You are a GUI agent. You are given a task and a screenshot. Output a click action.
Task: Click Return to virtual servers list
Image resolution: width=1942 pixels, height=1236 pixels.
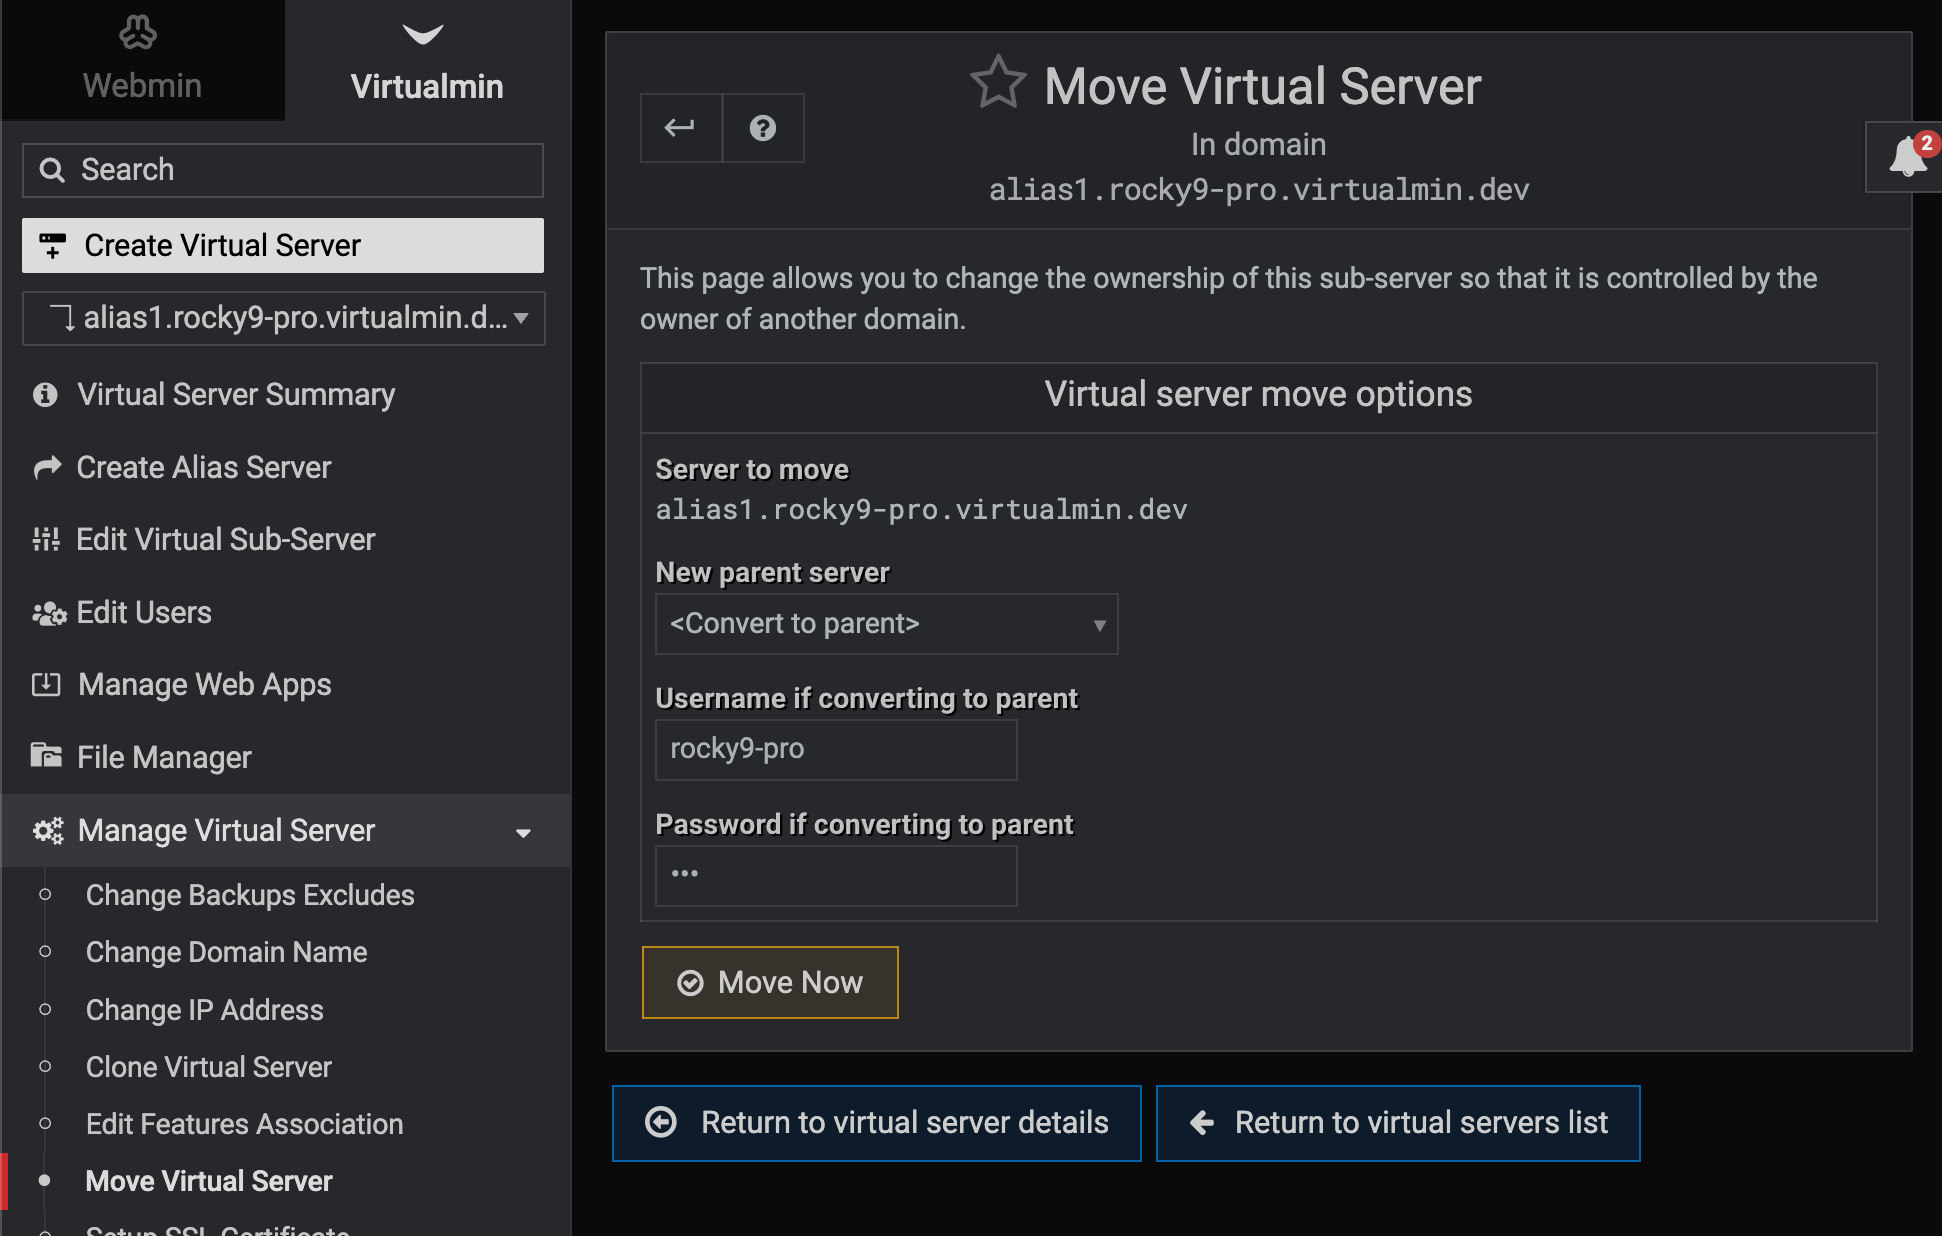click(1398, 1123)
